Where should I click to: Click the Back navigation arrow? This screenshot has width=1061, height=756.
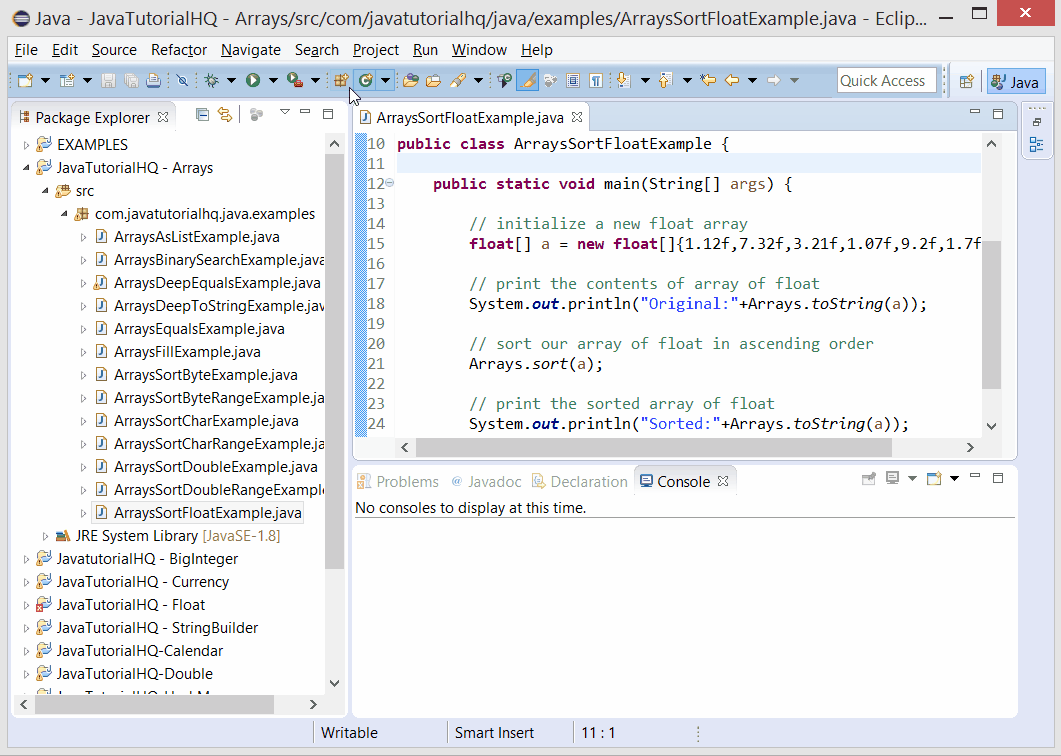[x=731, y=81]
